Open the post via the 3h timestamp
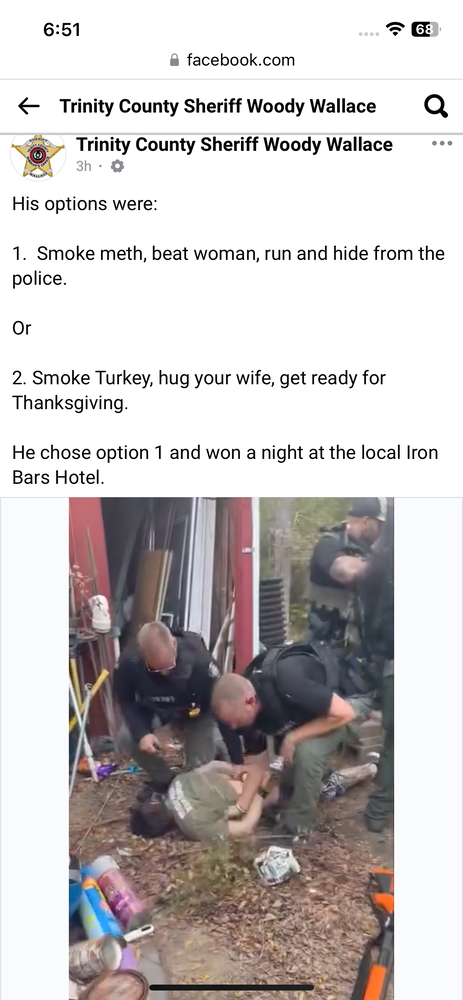463x1000 pixels. pyautogui.click(x=84, y=166)
